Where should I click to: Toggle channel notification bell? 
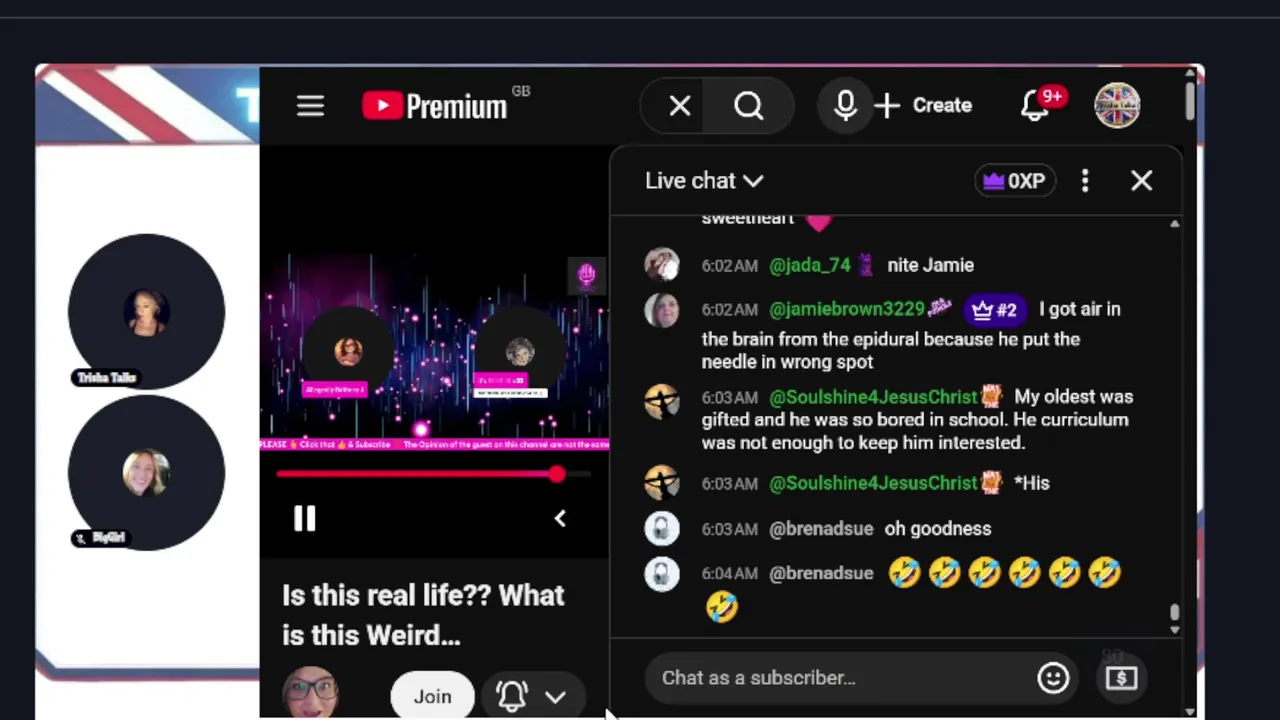[x=512, y=696]
